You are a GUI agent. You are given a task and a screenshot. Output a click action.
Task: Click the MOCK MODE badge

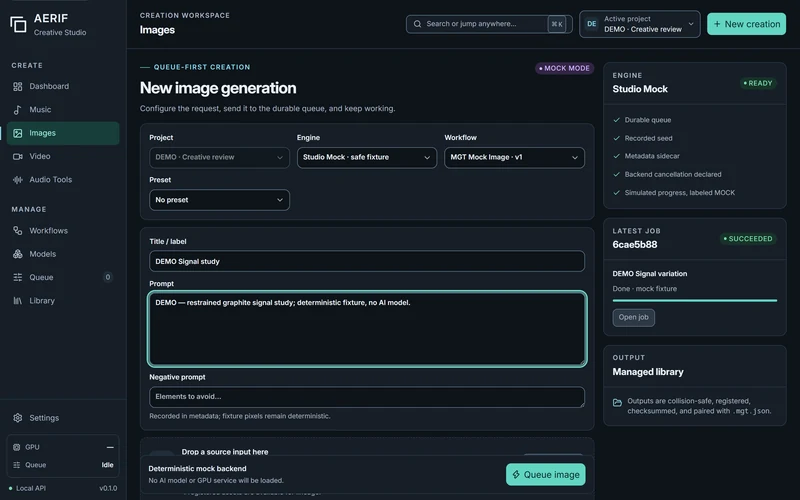pos(564,68)
